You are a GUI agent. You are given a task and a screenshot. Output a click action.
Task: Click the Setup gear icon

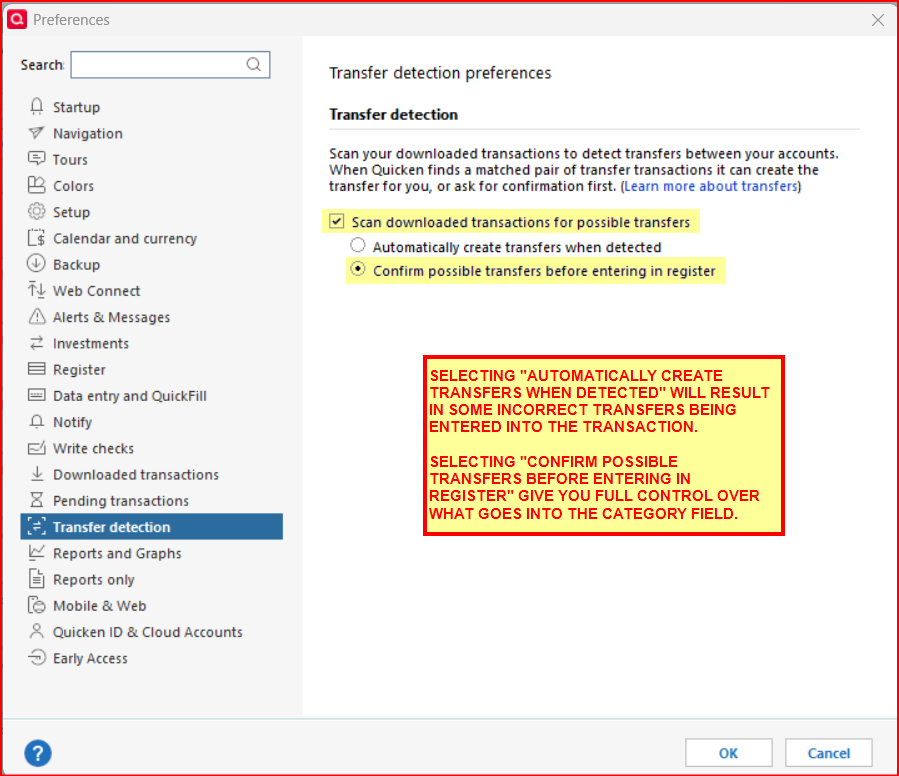tap(37, 212)
